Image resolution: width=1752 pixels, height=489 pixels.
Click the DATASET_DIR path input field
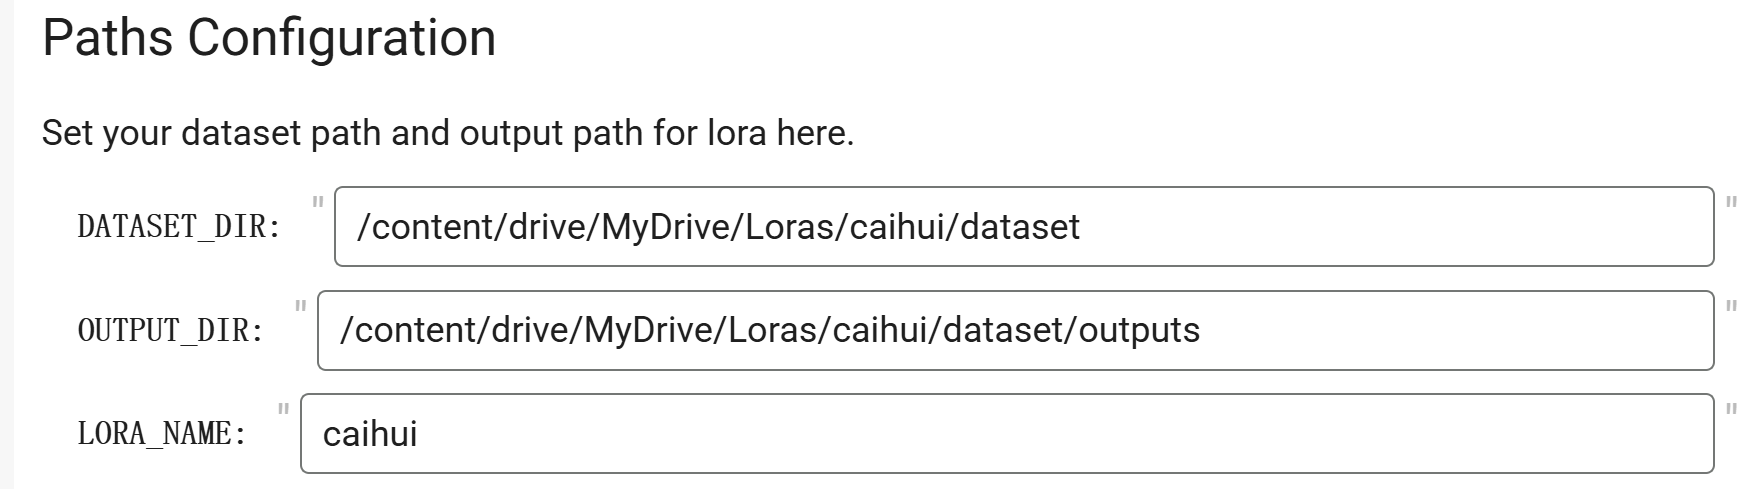pos(1024,226)
